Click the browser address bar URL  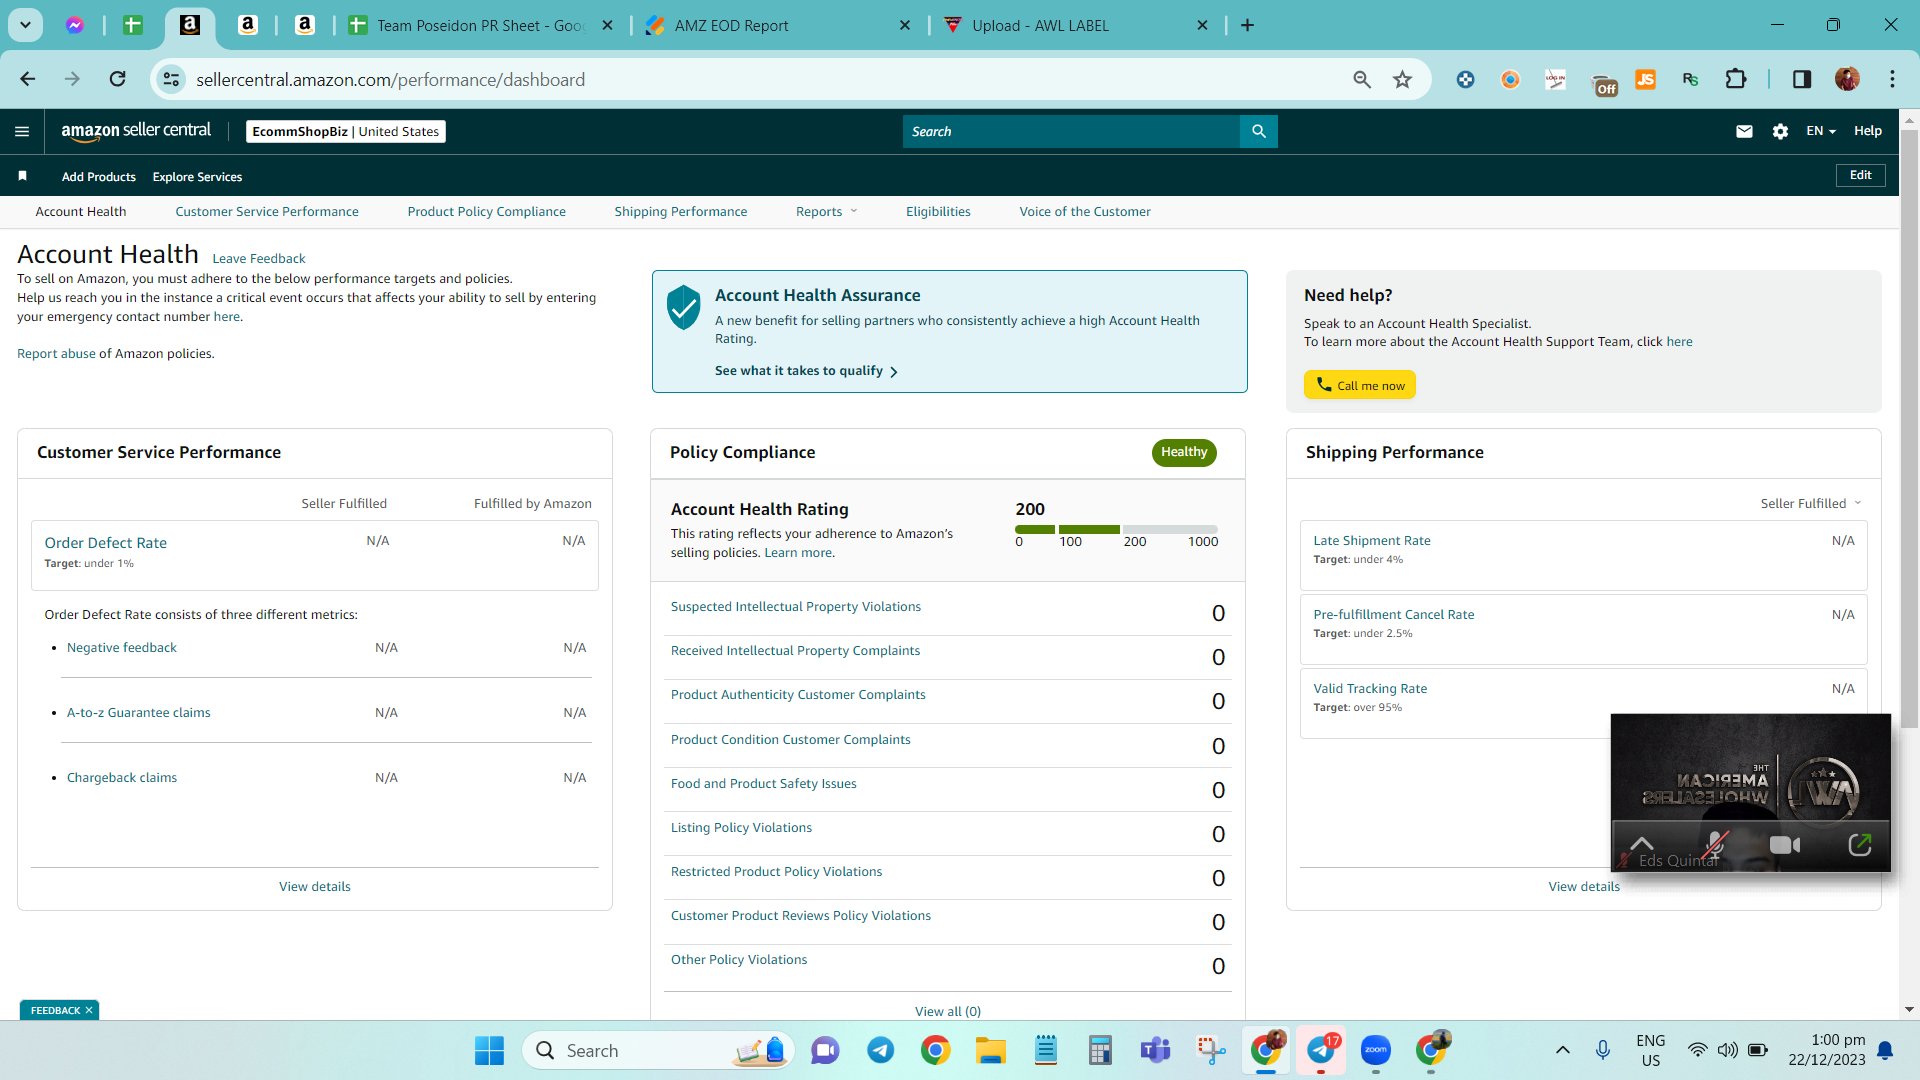(x=391, y=79)
